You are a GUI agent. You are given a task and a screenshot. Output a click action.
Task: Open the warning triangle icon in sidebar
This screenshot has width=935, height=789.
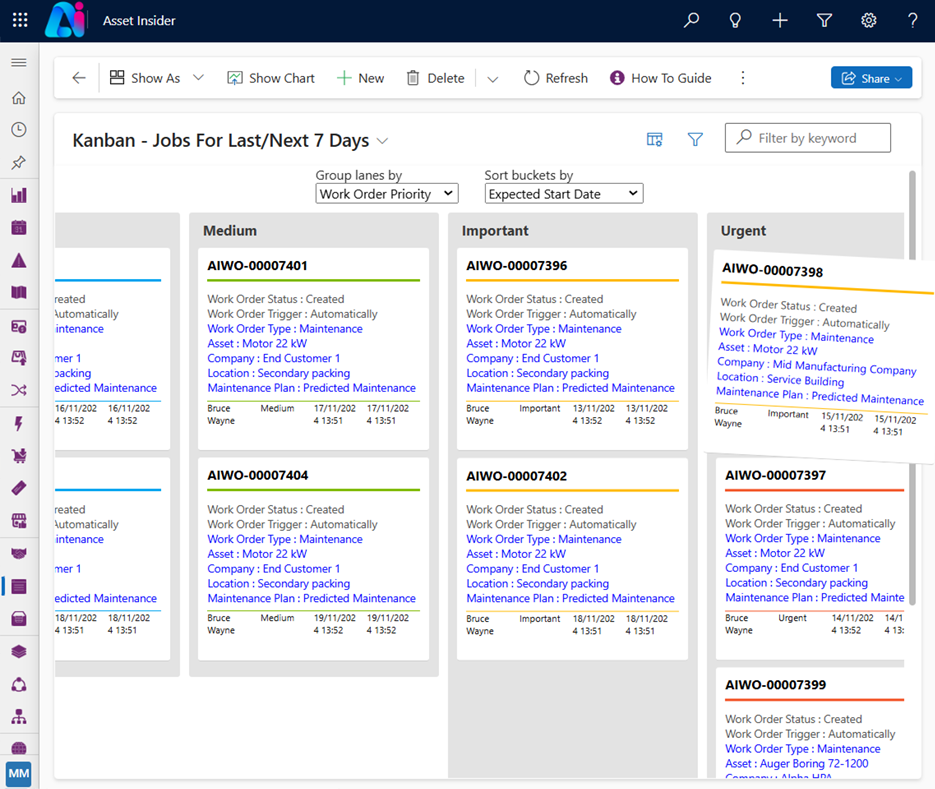pos(19,260)
